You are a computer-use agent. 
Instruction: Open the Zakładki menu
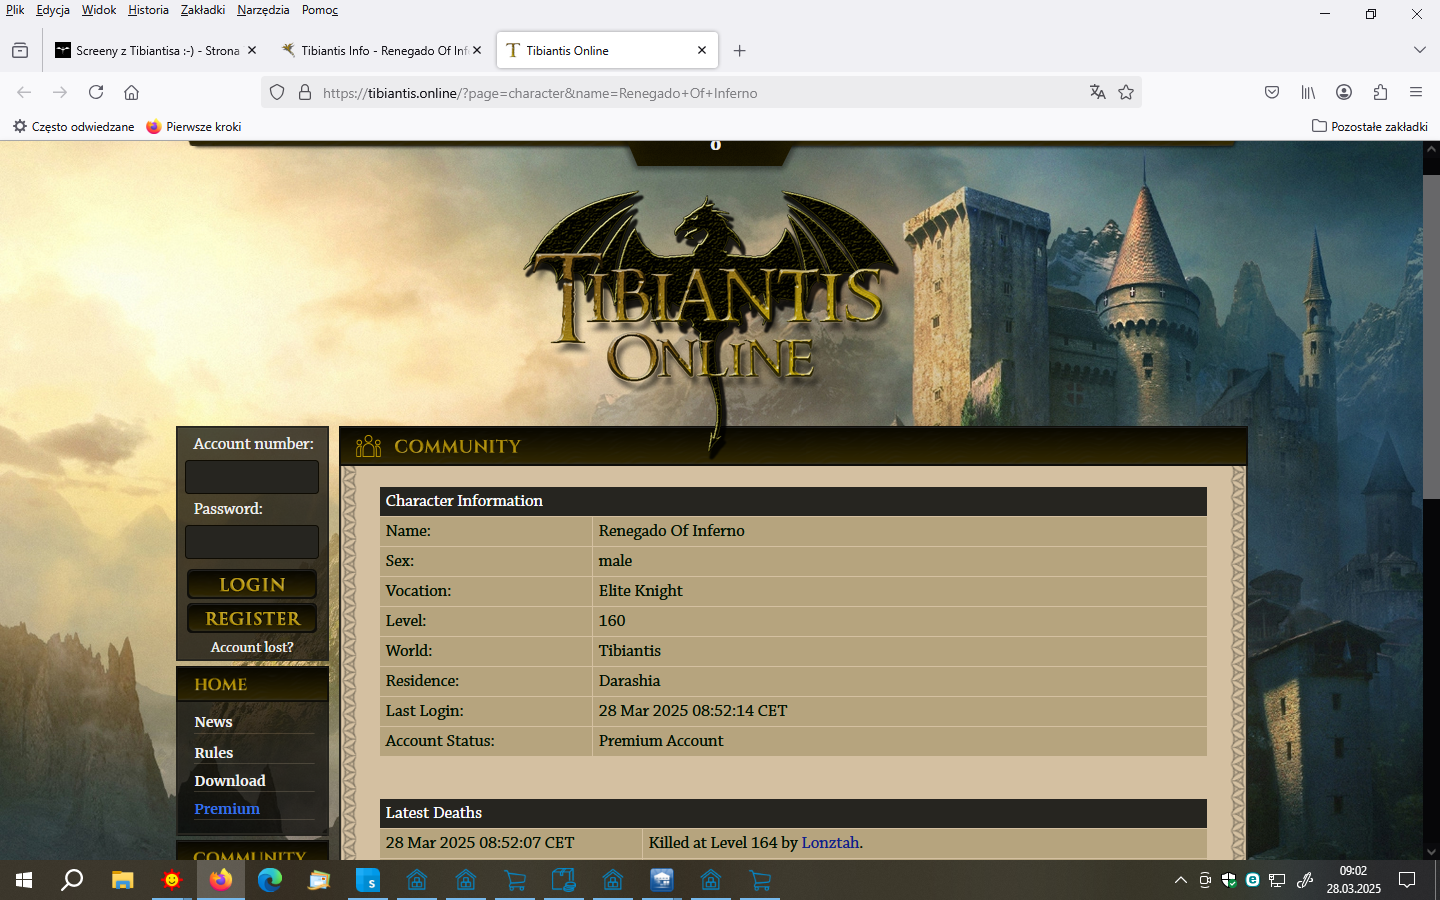(203, 10)
